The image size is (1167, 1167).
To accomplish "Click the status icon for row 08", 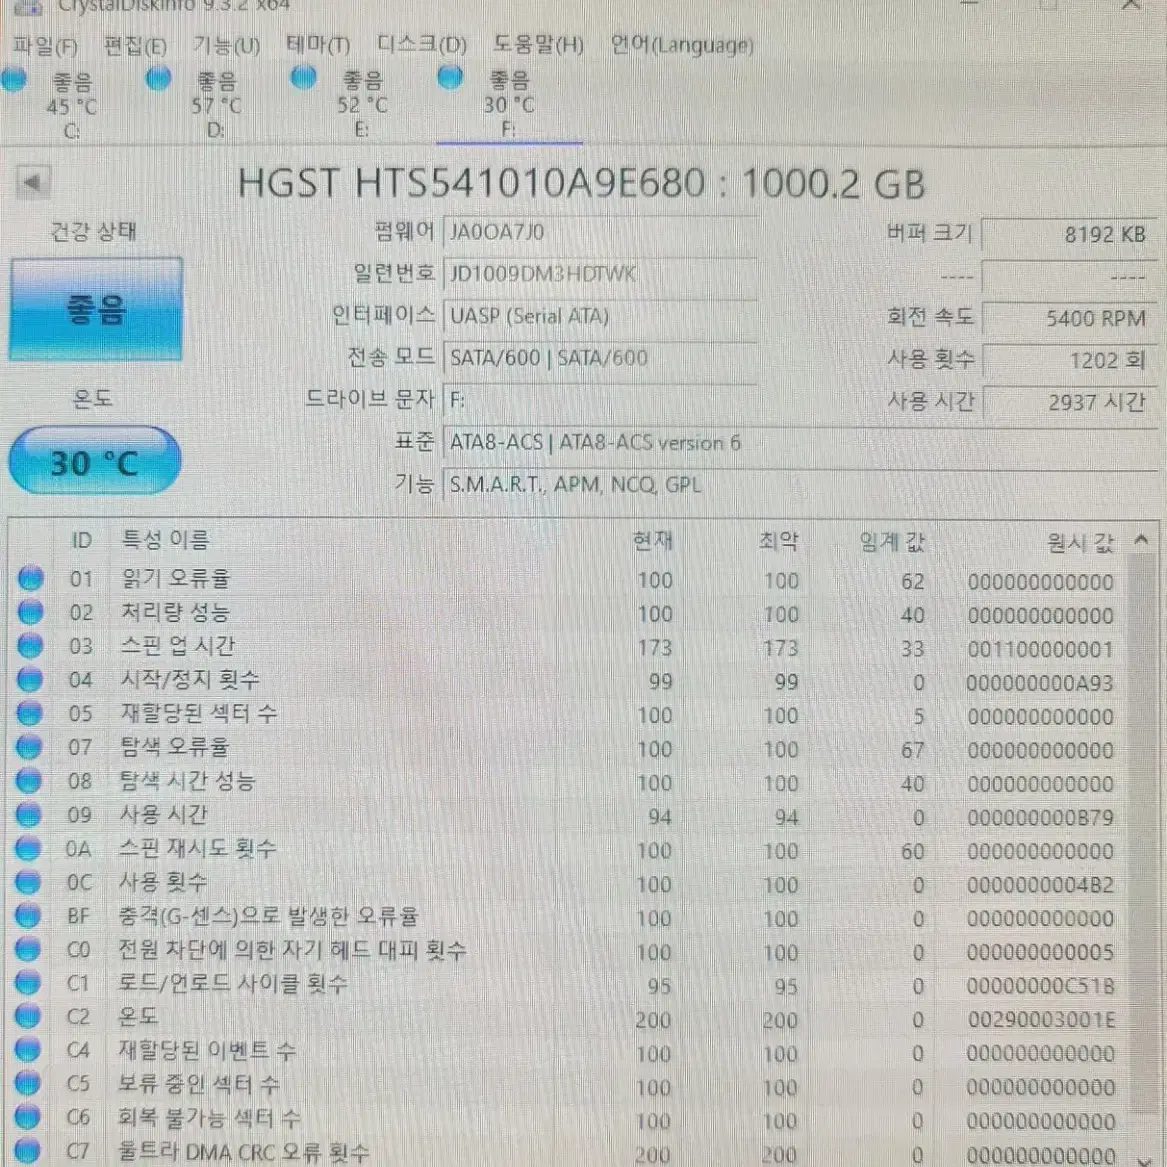I will pyautogui.click(x=29, y=780).
